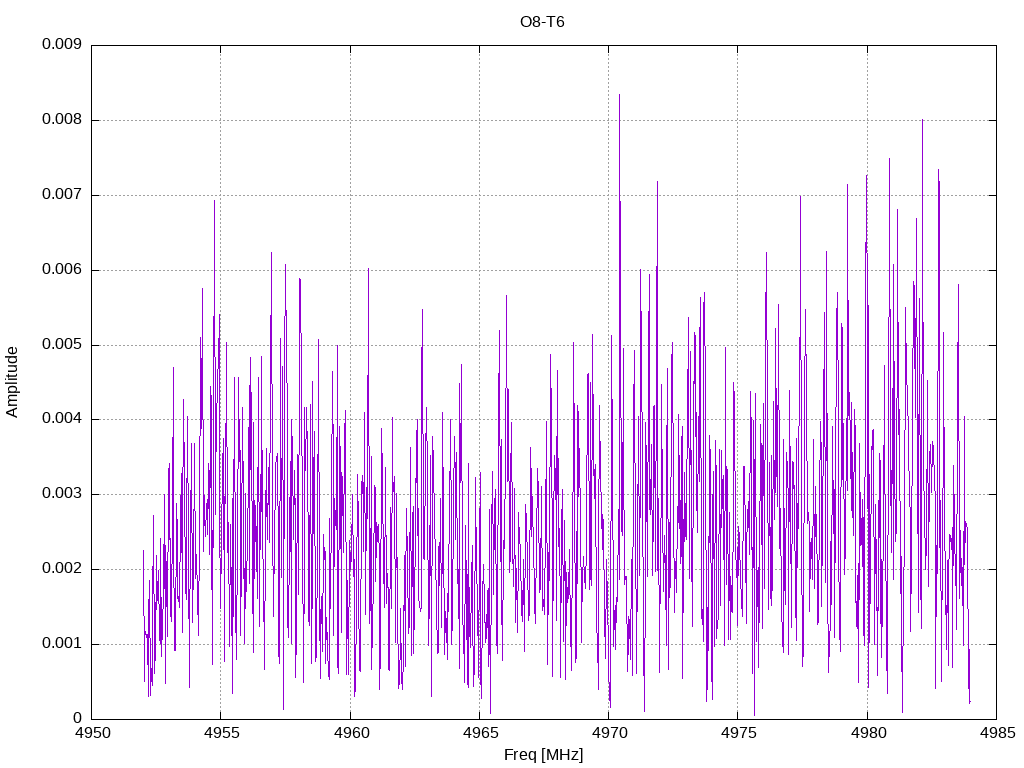
Task: Click the 0.003 y-axis tick label
Action: [62, 494]
